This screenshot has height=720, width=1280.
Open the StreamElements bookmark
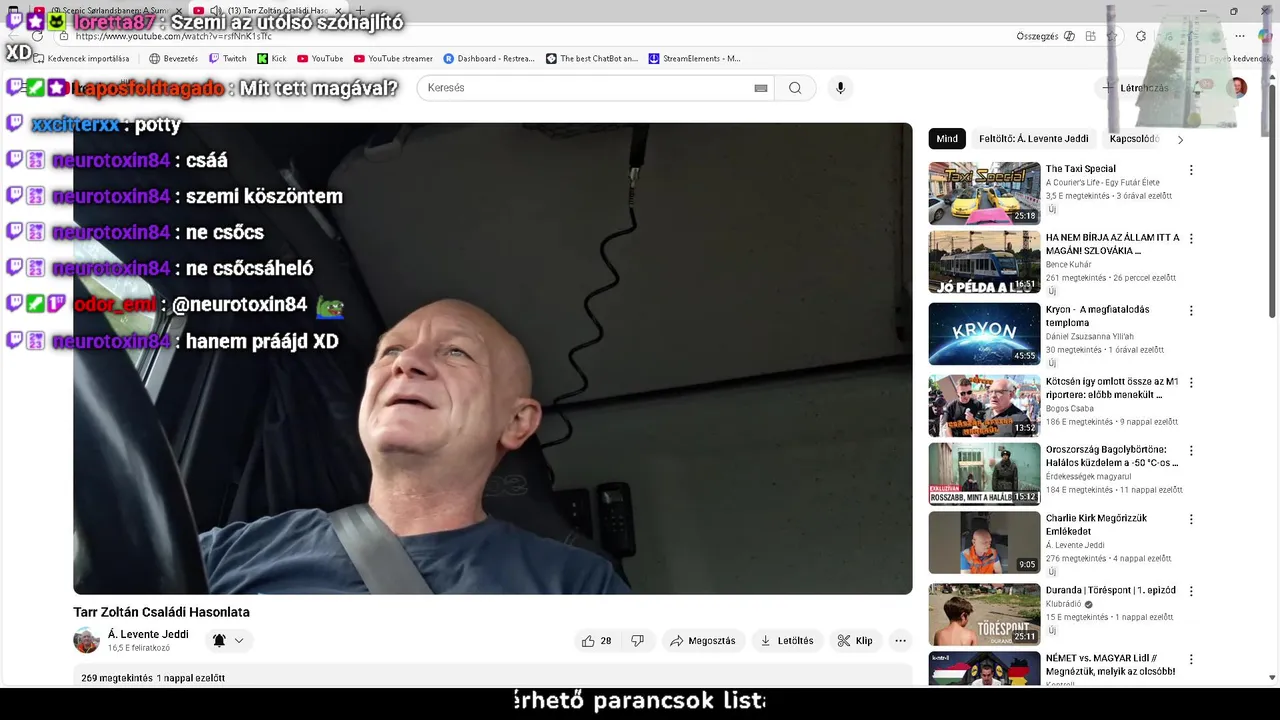pos(694,59)
